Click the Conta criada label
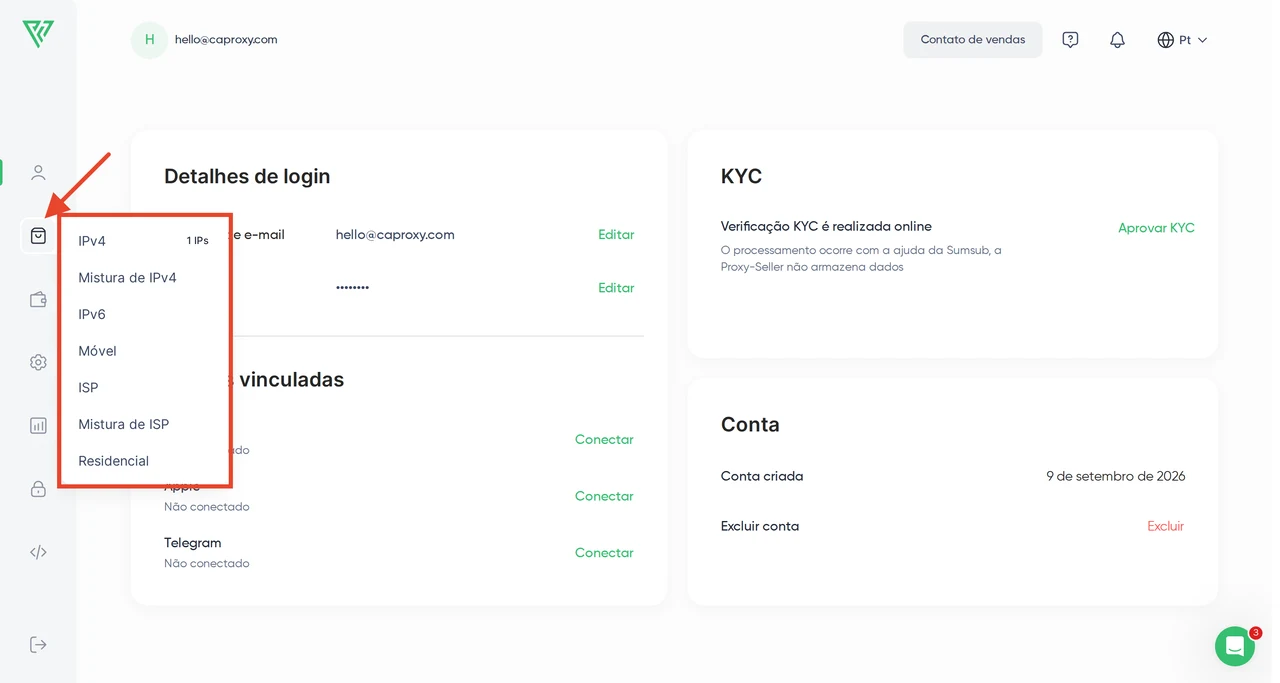Screen dimensions: 1280x683 (762, 476)
